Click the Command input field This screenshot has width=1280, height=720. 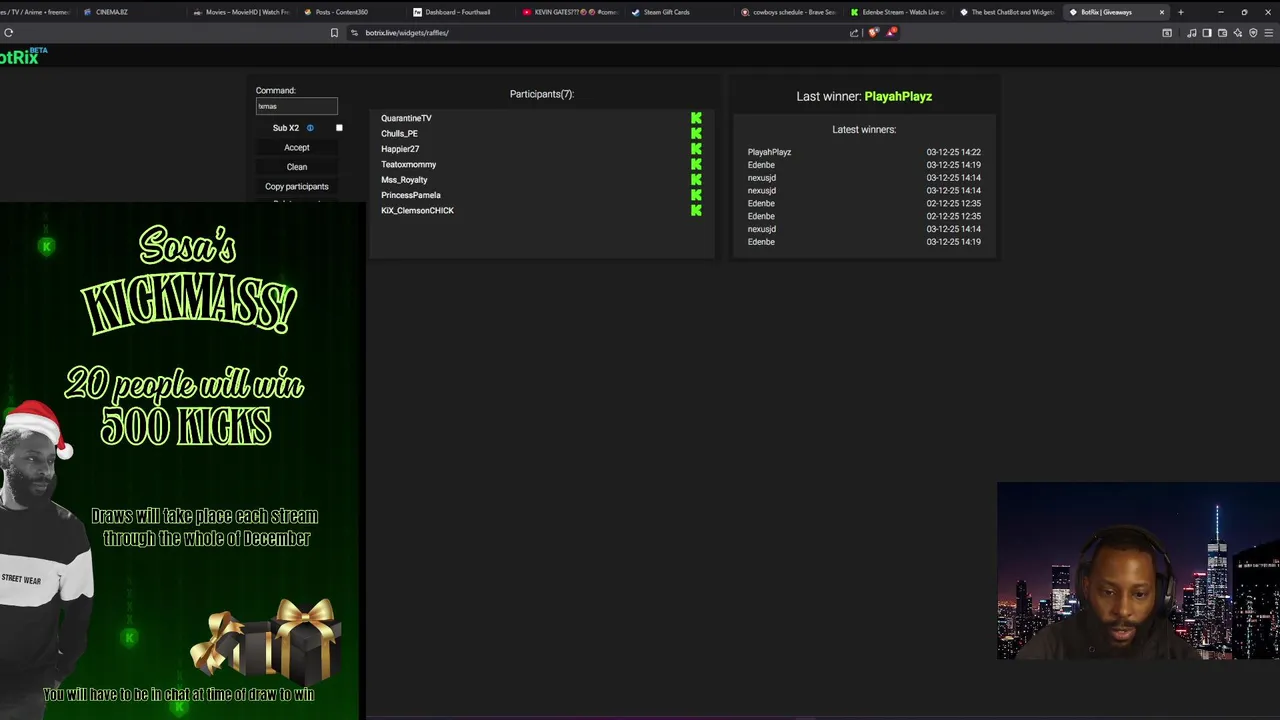coord(297,106)
